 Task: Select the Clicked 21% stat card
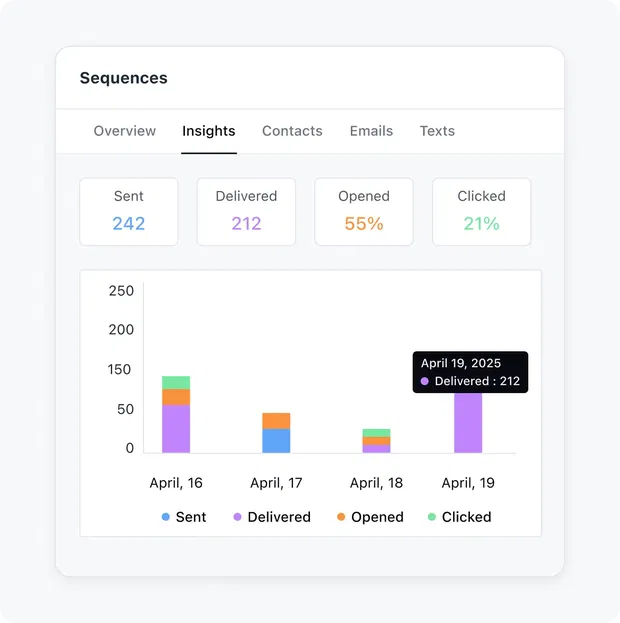pos(482,212)
